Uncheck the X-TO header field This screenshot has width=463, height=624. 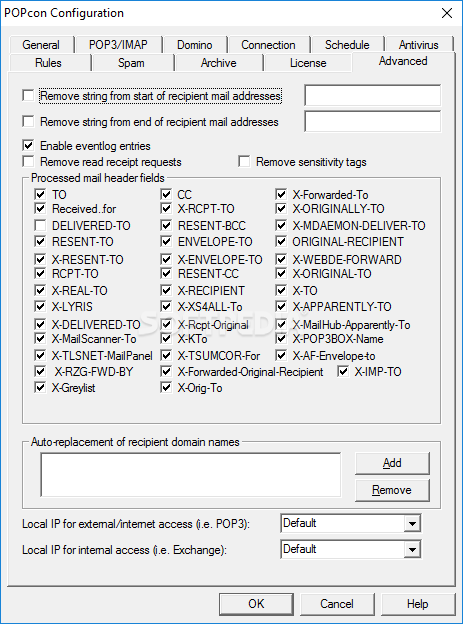[x=281, y=291]
